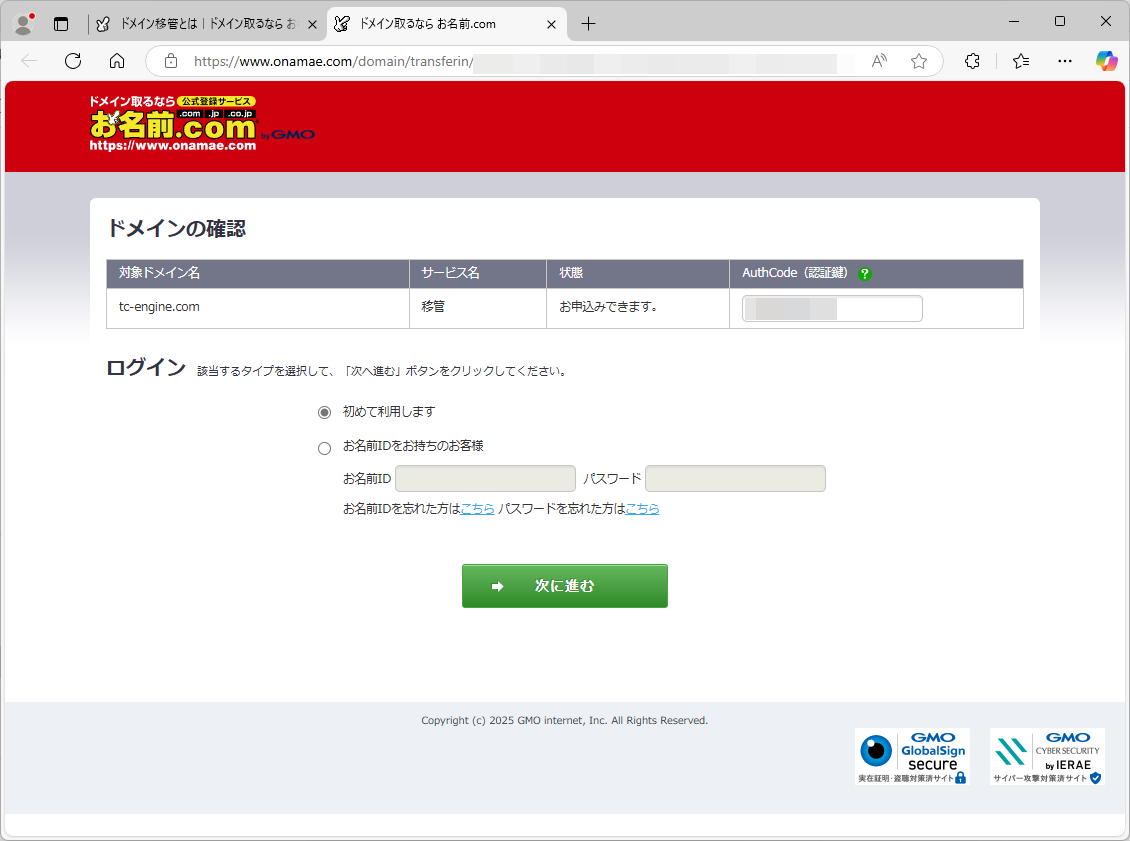Select お名前IDをお持ちのお客様 radio option

click(x=324, y=449)
